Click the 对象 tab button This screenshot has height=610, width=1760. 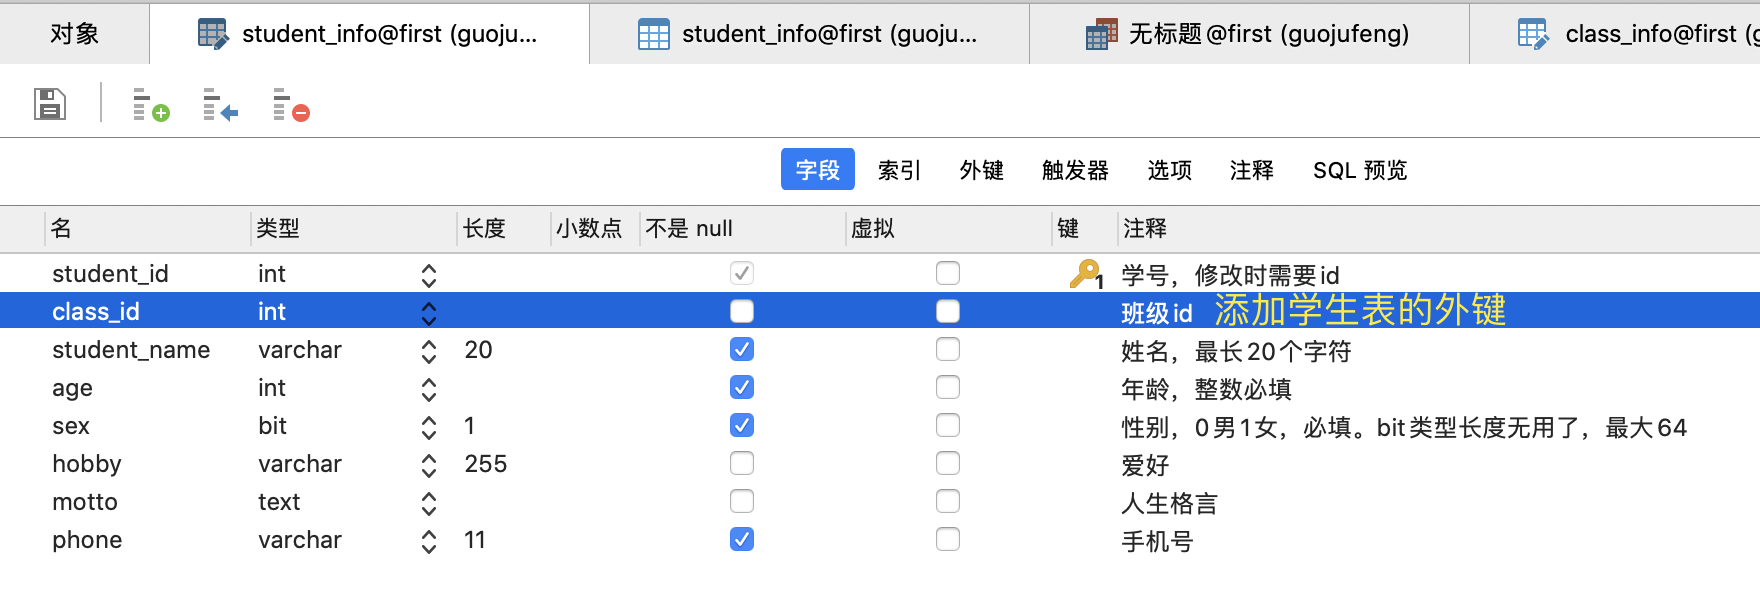(75, 34)
